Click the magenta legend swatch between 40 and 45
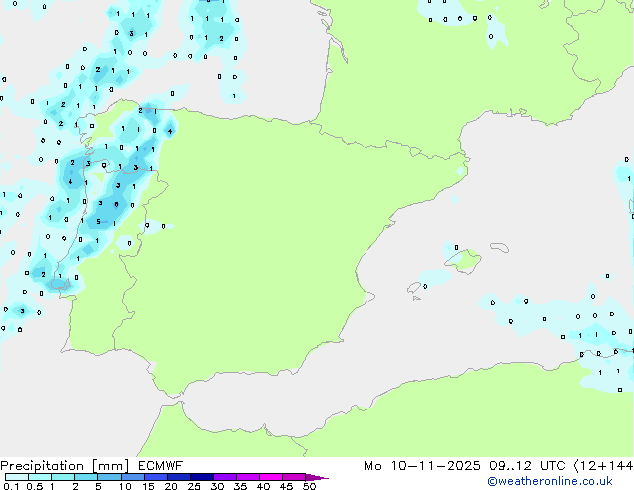 (271, 477)
